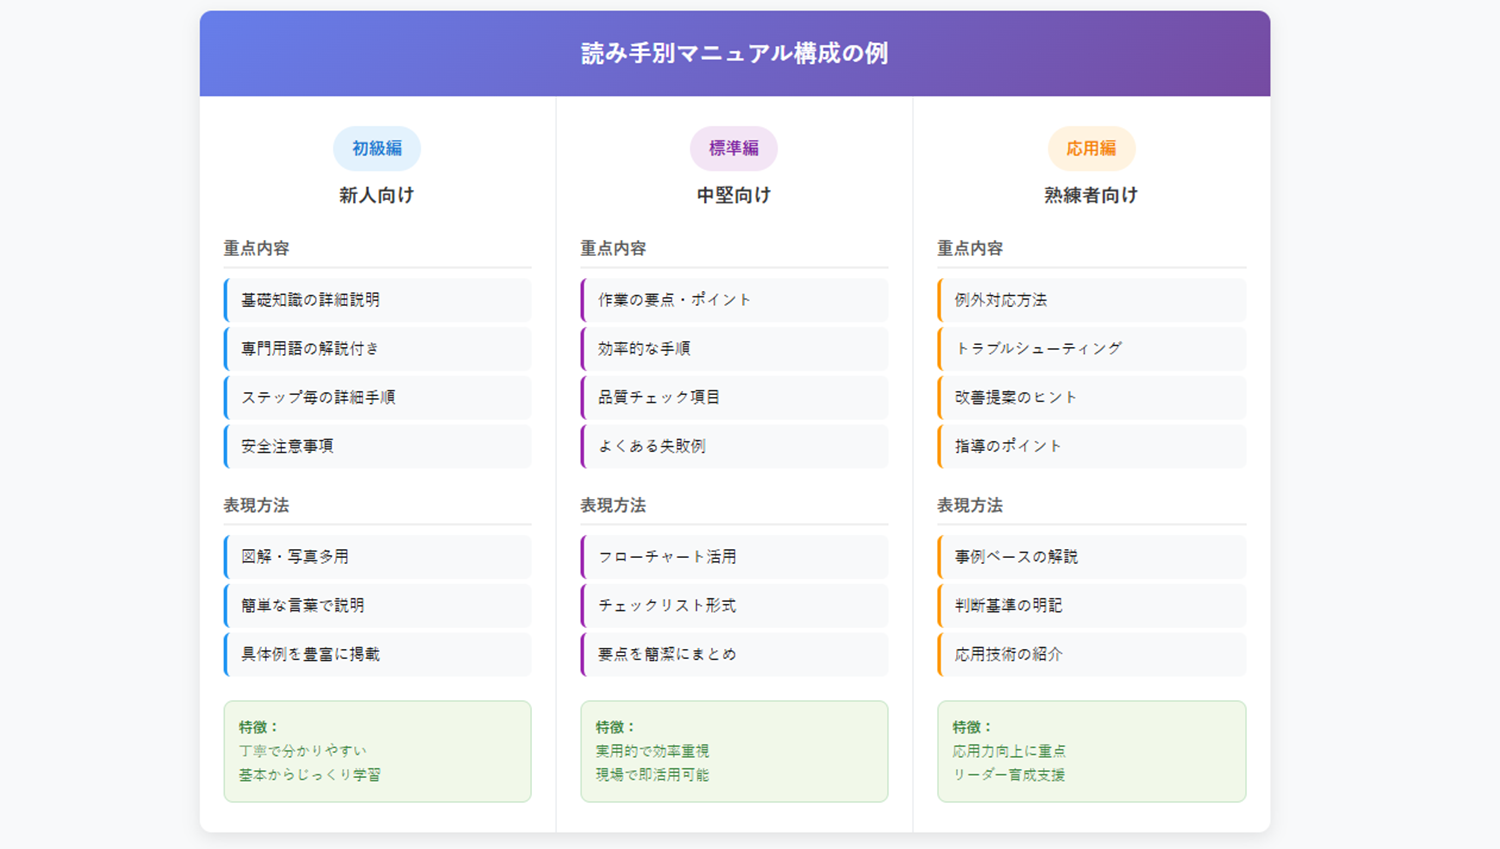Click 実用的で効率重視 feature text
The width and height of the screenshot is (1500, 849).
click(652, 751)
